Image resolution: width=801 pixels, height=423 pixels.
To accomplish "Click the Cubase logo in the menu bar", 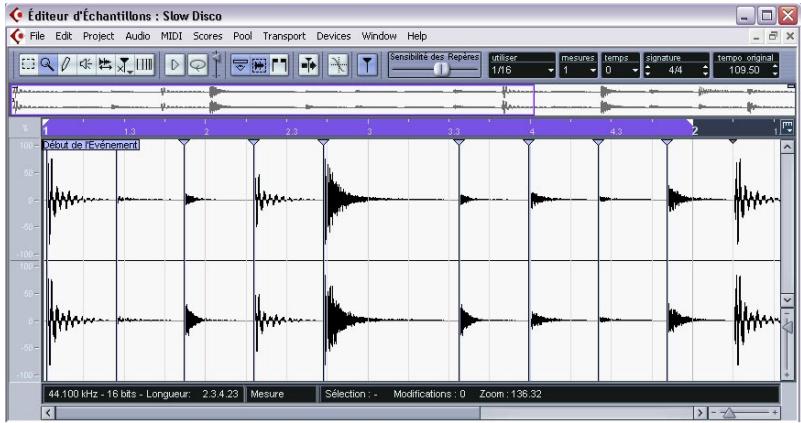I will (x=17, y=36).
